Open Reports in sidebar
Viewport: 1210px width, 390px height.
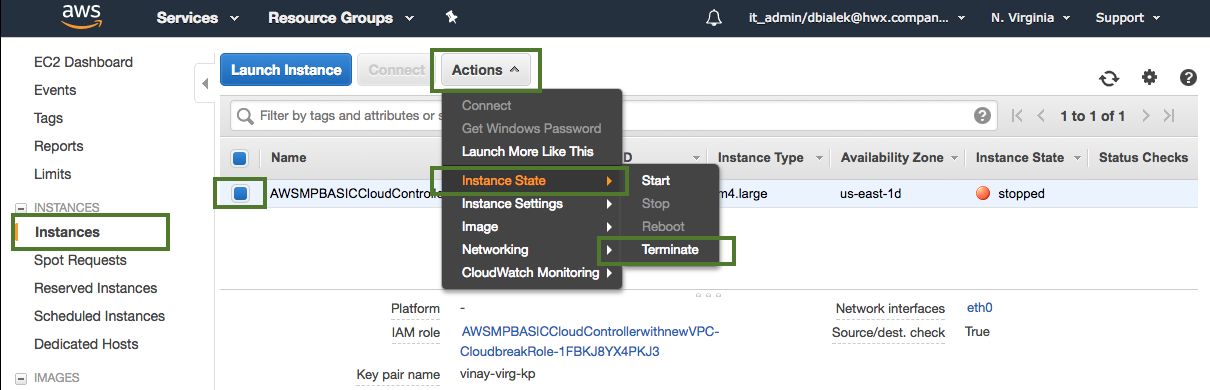coord(58,146)
